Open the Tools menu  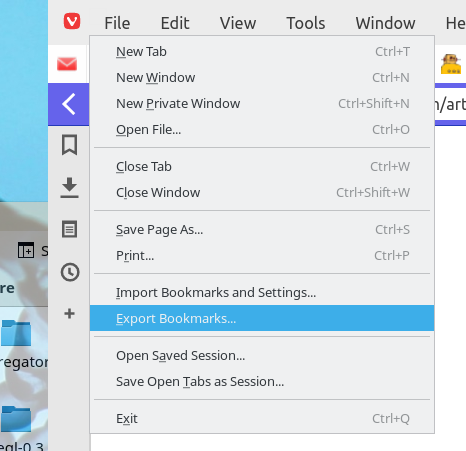tap(306, 23)
